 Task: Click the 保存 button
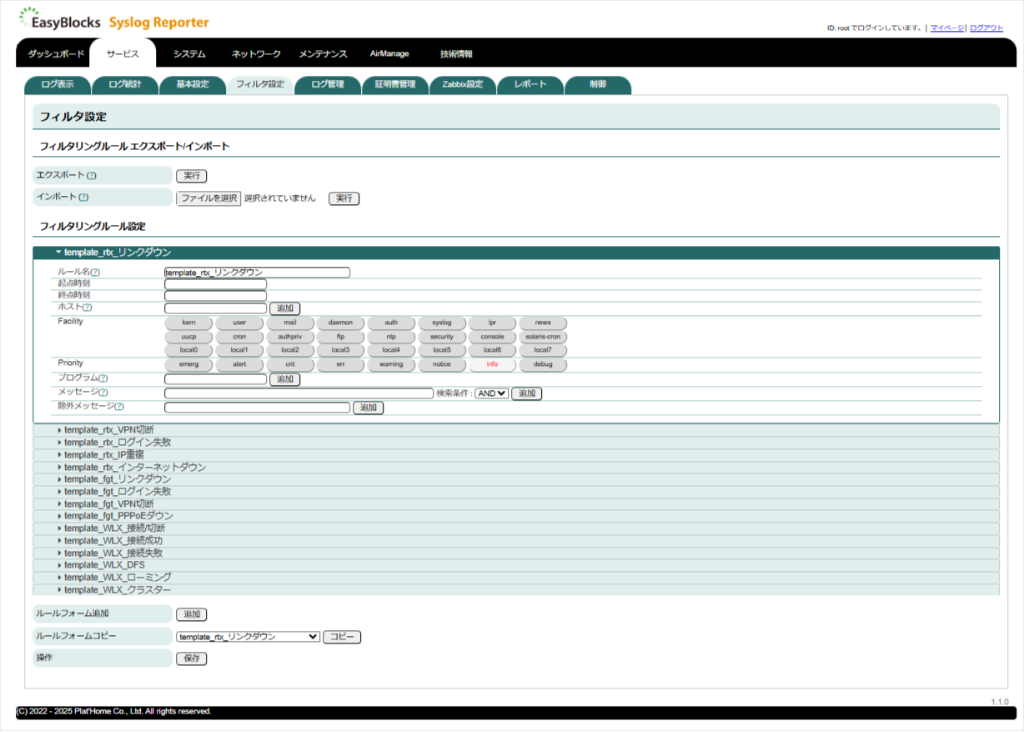(x=192, y=659)
